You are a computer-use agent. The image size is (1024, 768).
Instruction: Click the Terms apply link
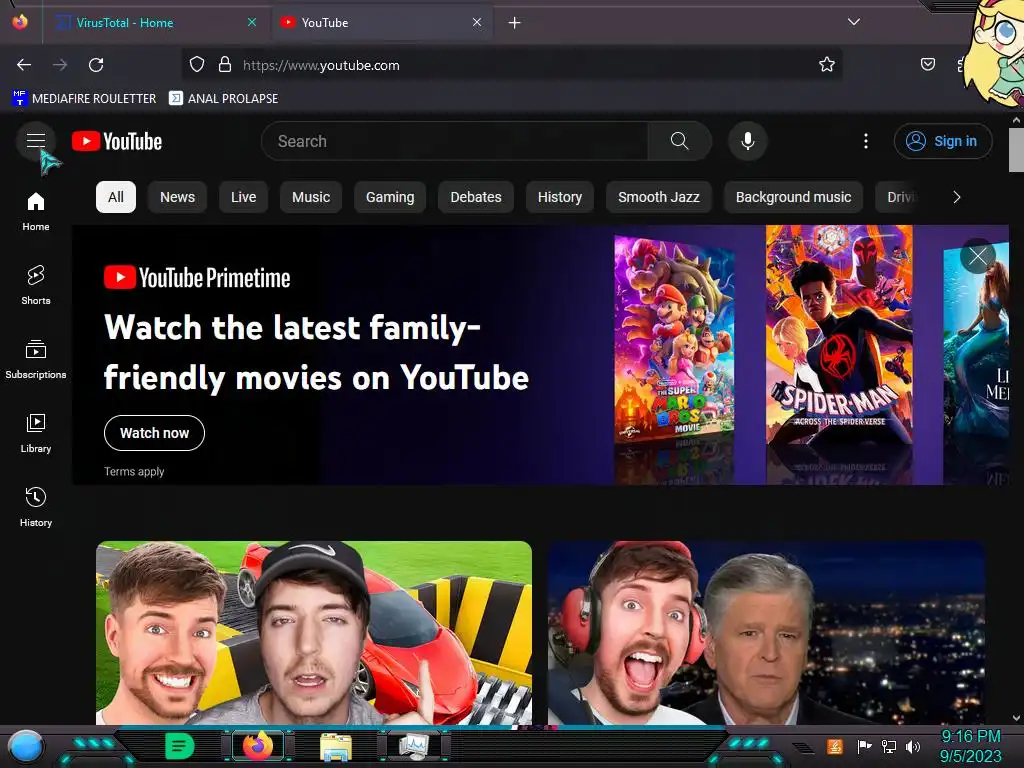(134, 472)
